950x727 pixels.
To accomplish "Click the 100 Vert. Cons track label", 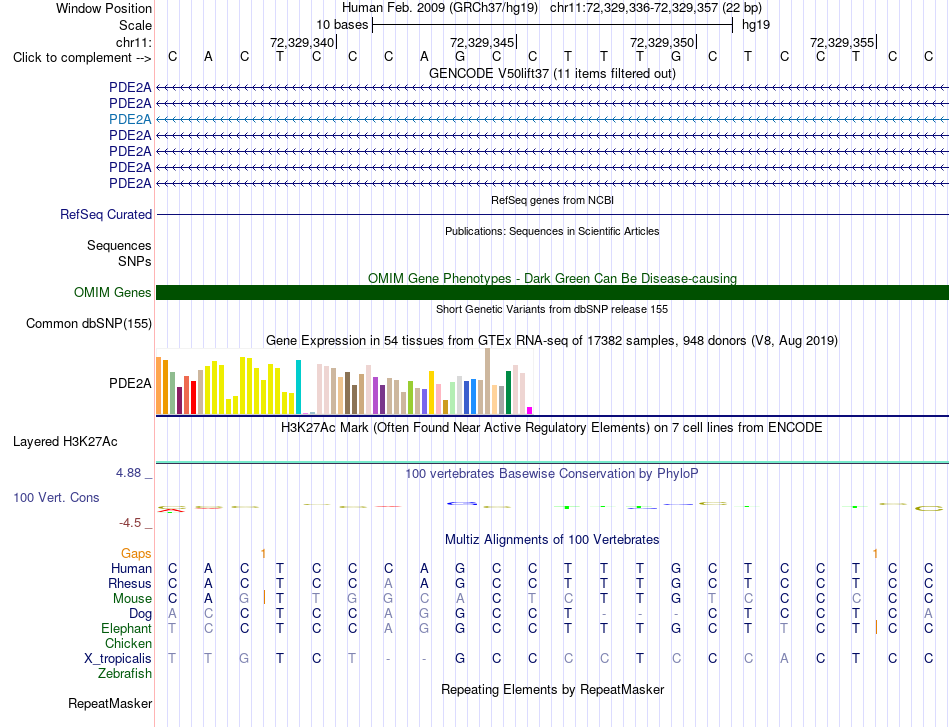I will pyautogui.click(x=56, y=497).
